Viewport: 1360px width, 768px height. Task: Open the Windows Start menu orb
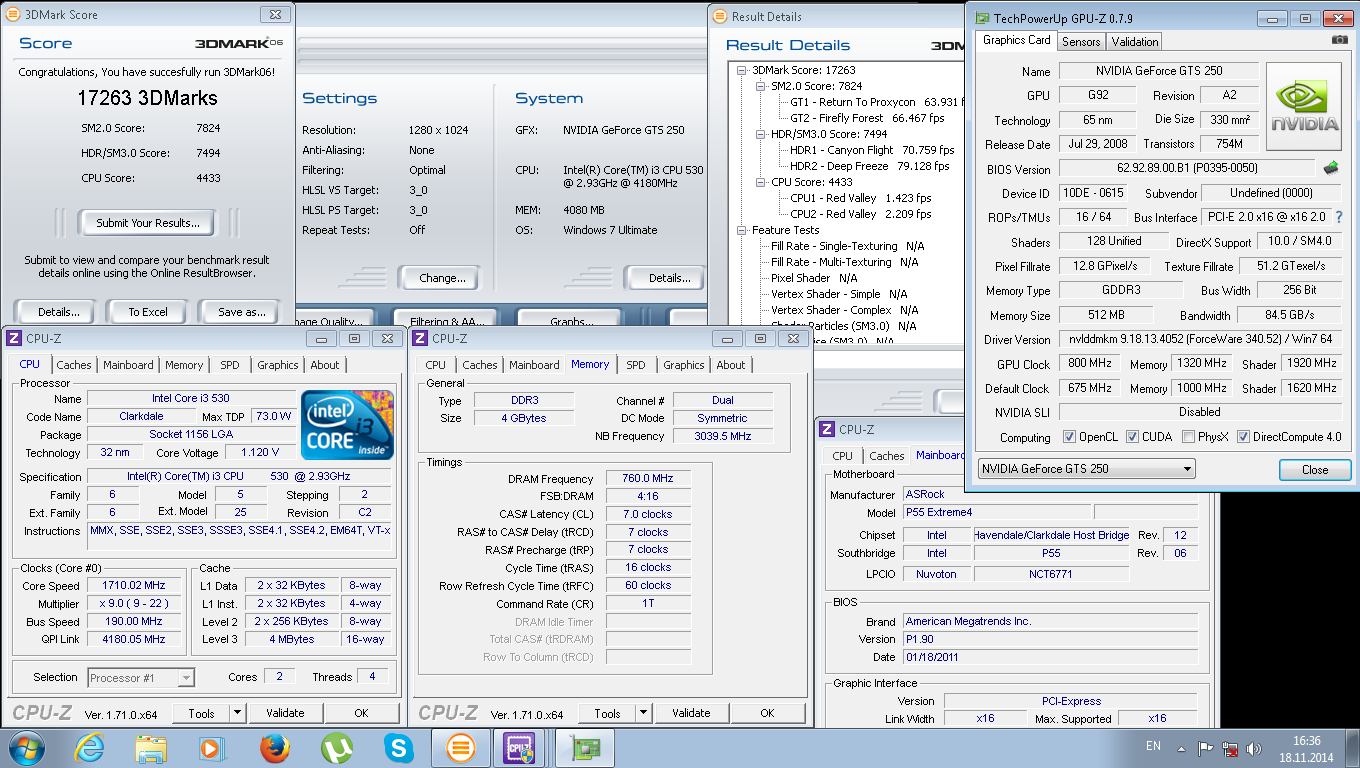(25, 748)
